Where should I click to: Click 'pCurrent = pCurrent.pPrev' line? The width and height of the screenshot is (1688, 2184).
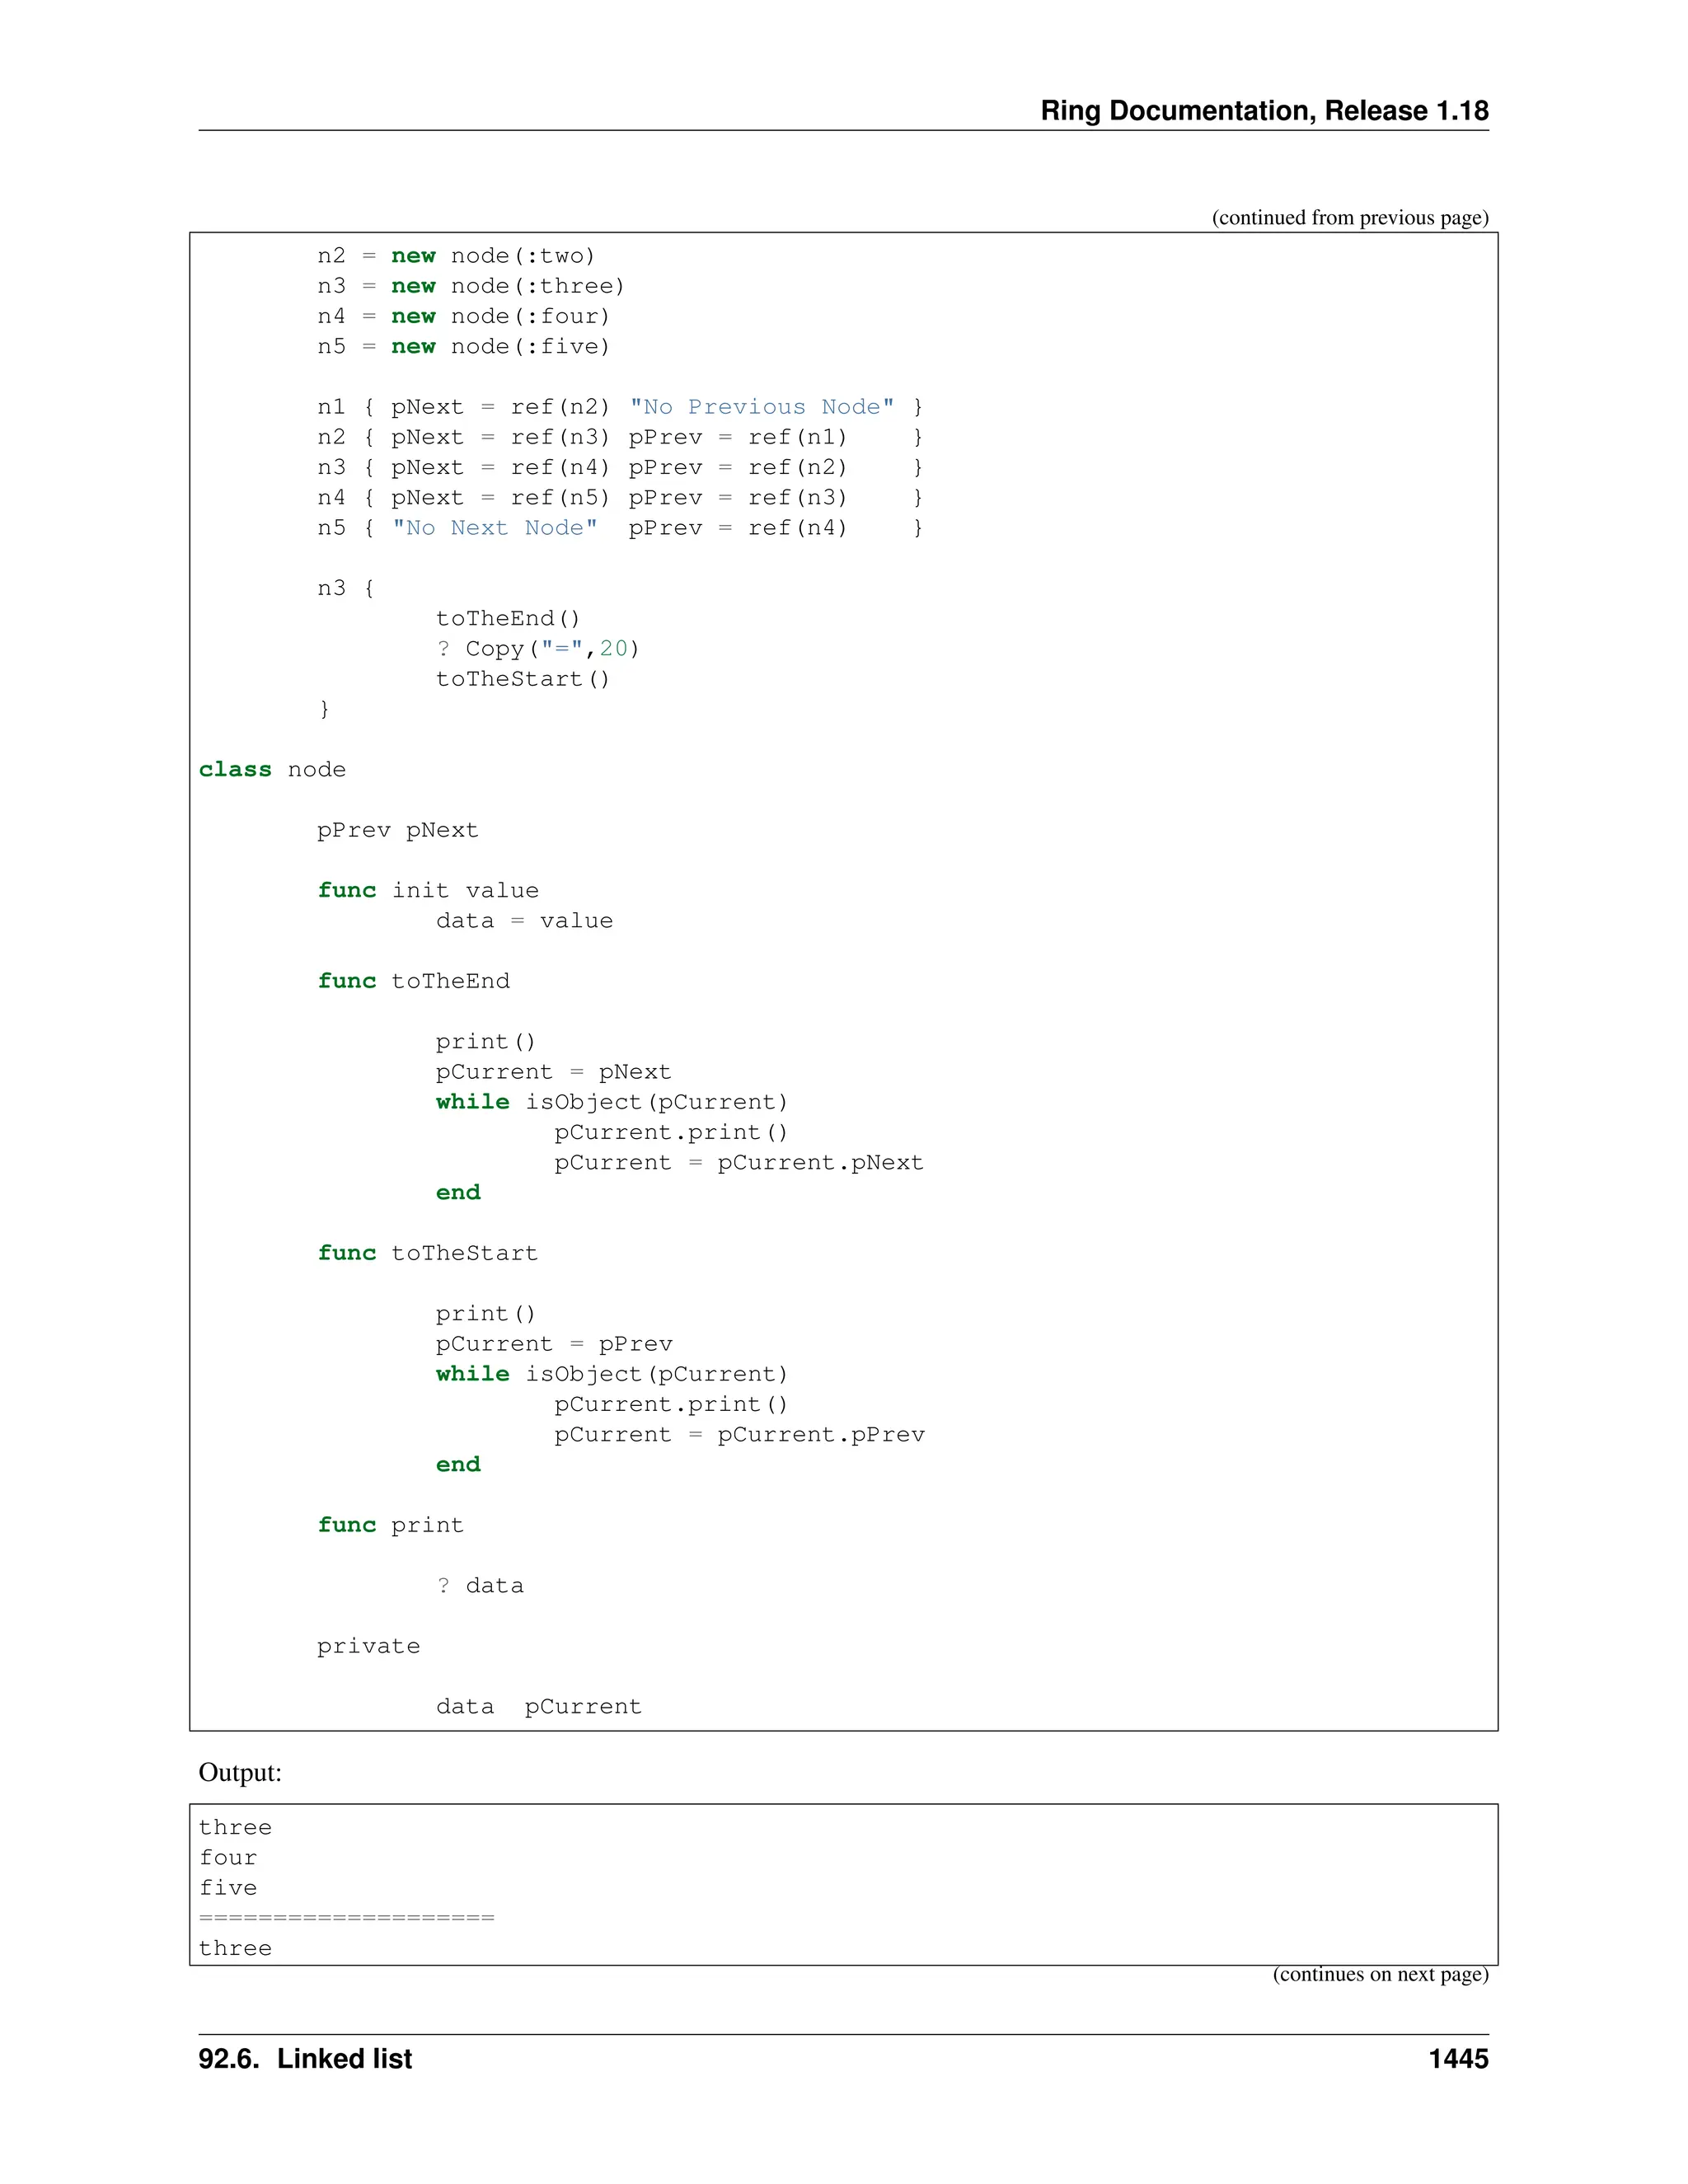pyautogui.click(x=740, y=1434)
